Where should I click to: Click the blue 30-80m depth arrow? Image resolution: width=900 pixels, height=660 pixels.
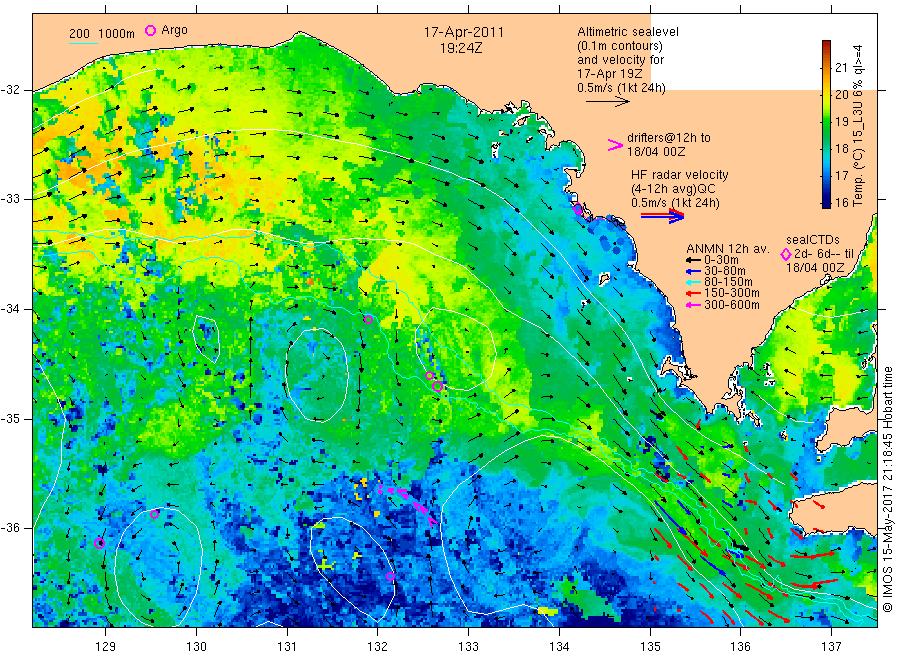693,271
